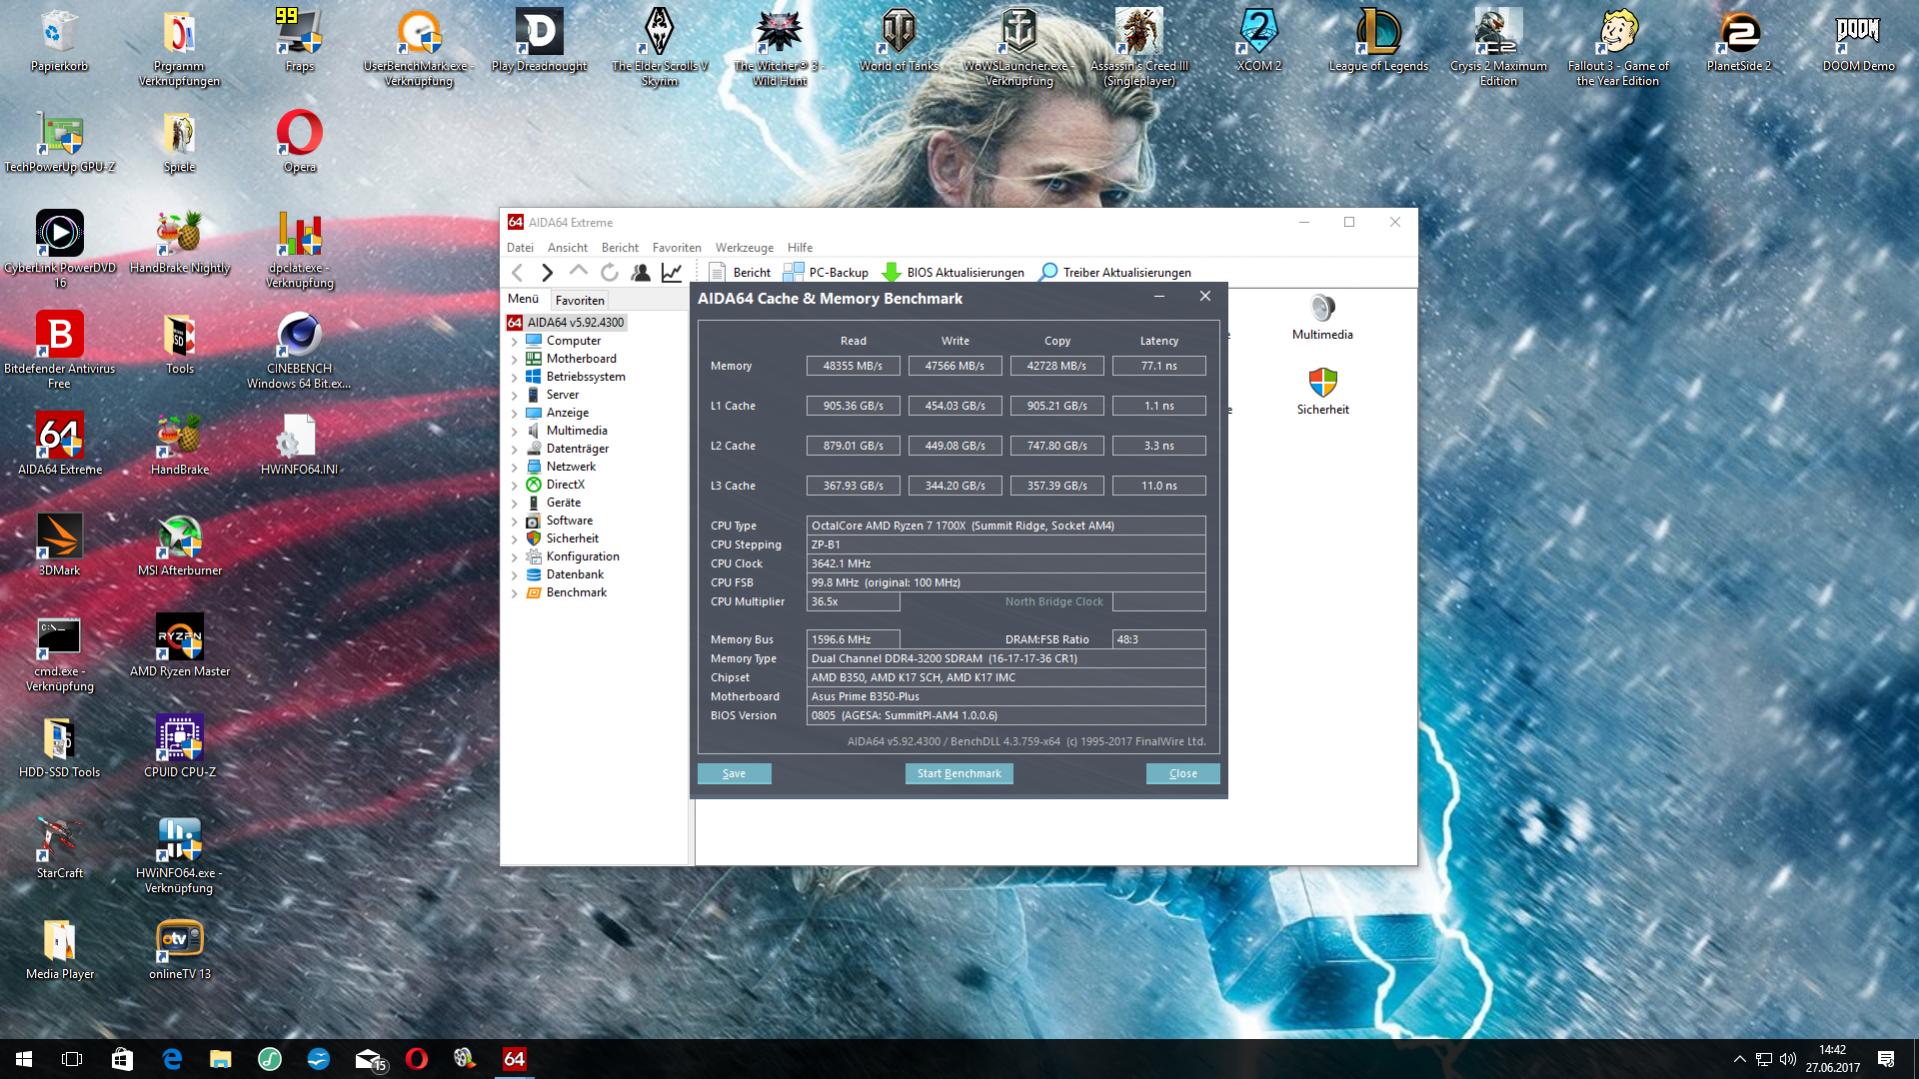Open the Opera browser taskbar icon
1919x1079 pixels.
417,1059
